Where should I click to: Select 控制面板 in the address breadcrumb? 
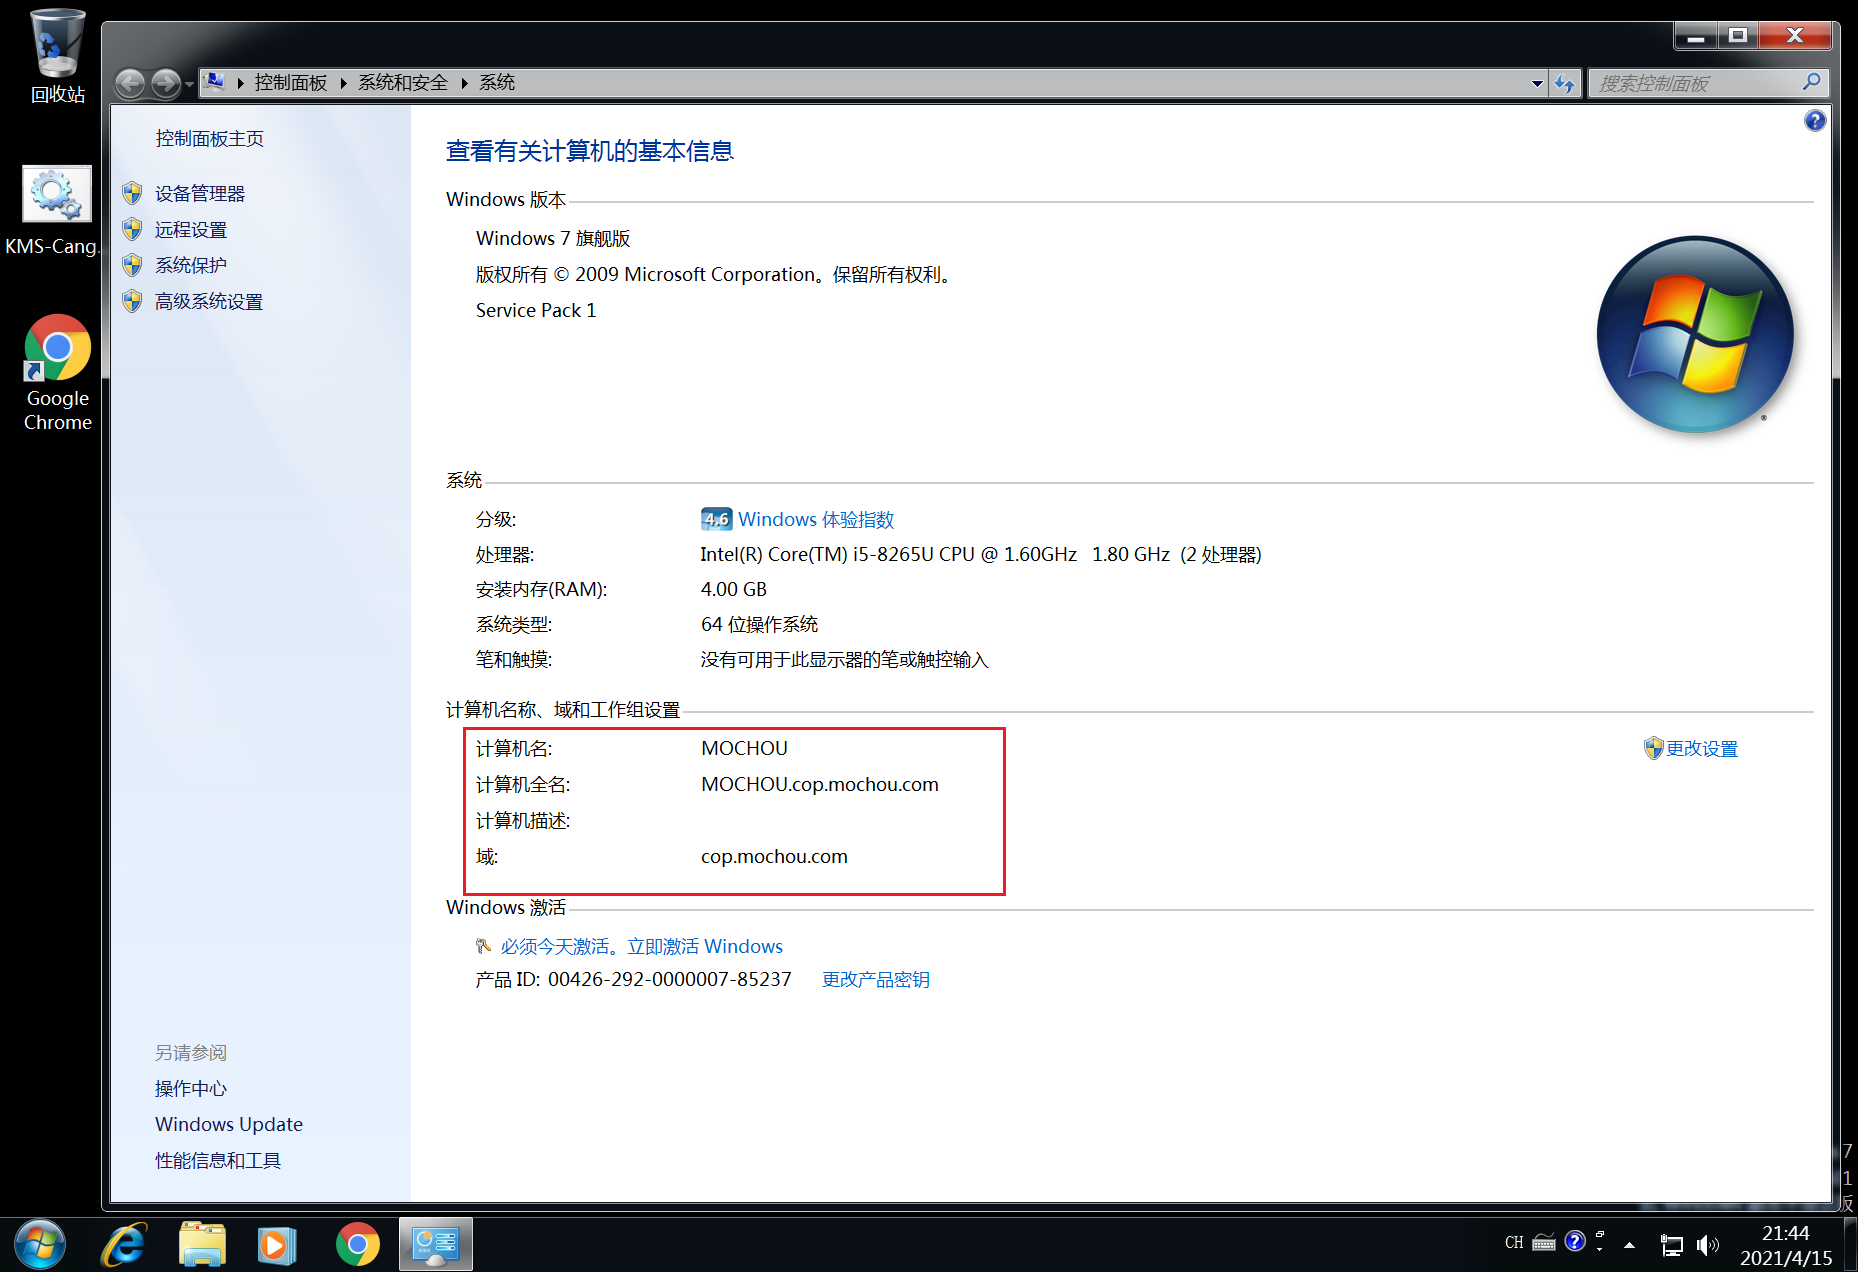[x=291, y=83]
